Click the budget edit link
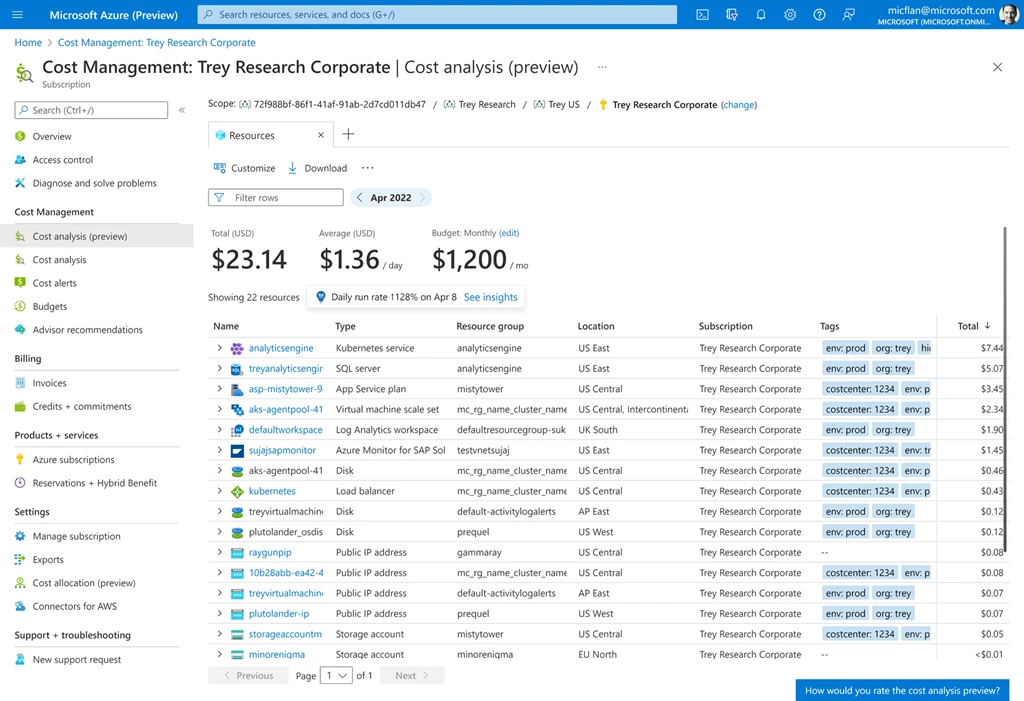 pyautogui.click(x=509, y=233)
